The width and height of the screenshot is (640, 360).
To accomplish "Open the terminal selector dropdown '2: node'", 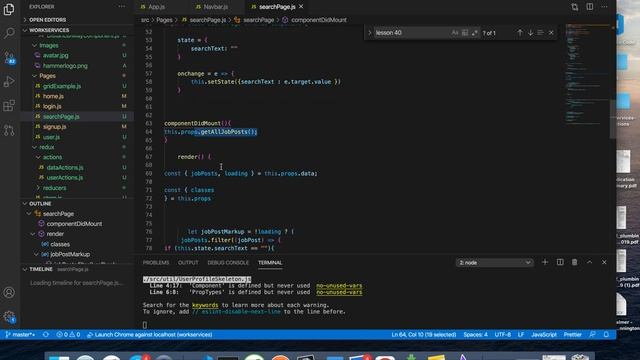I will point(494,262).
